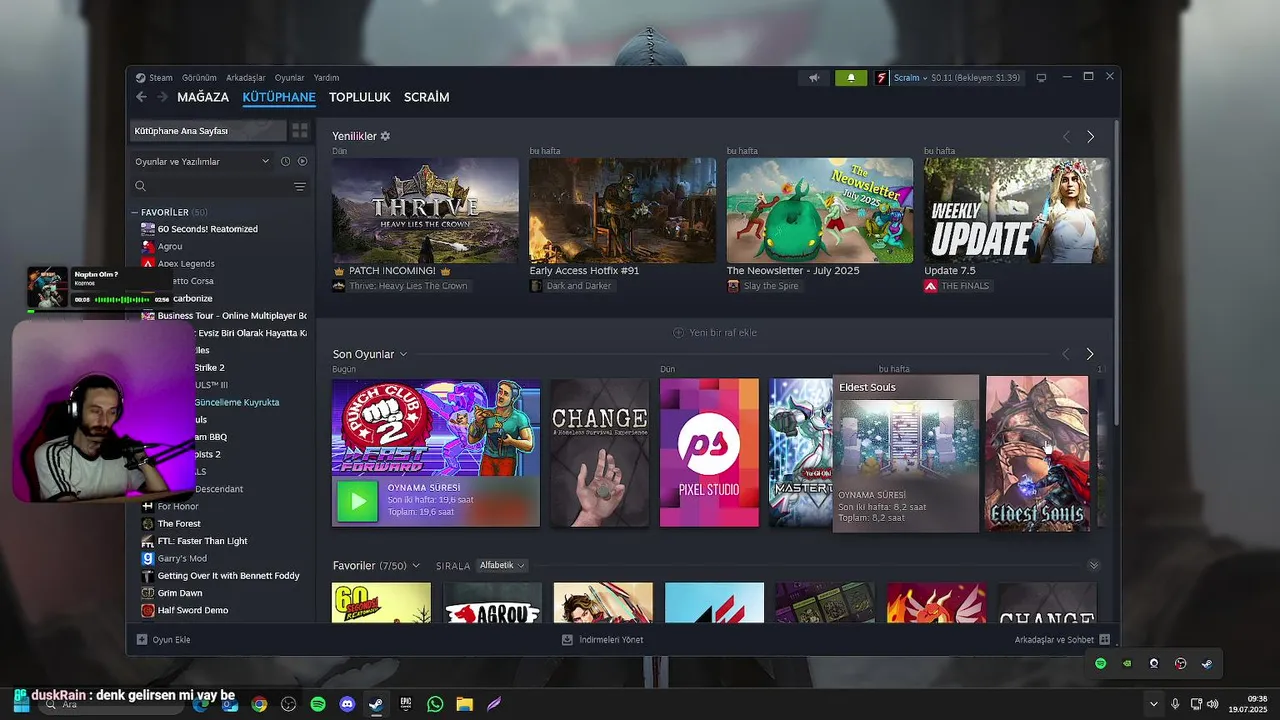Open Epic Games Launcher from taskbar
The width and height of the screenshot is (1280, 720).
(406, 704)
